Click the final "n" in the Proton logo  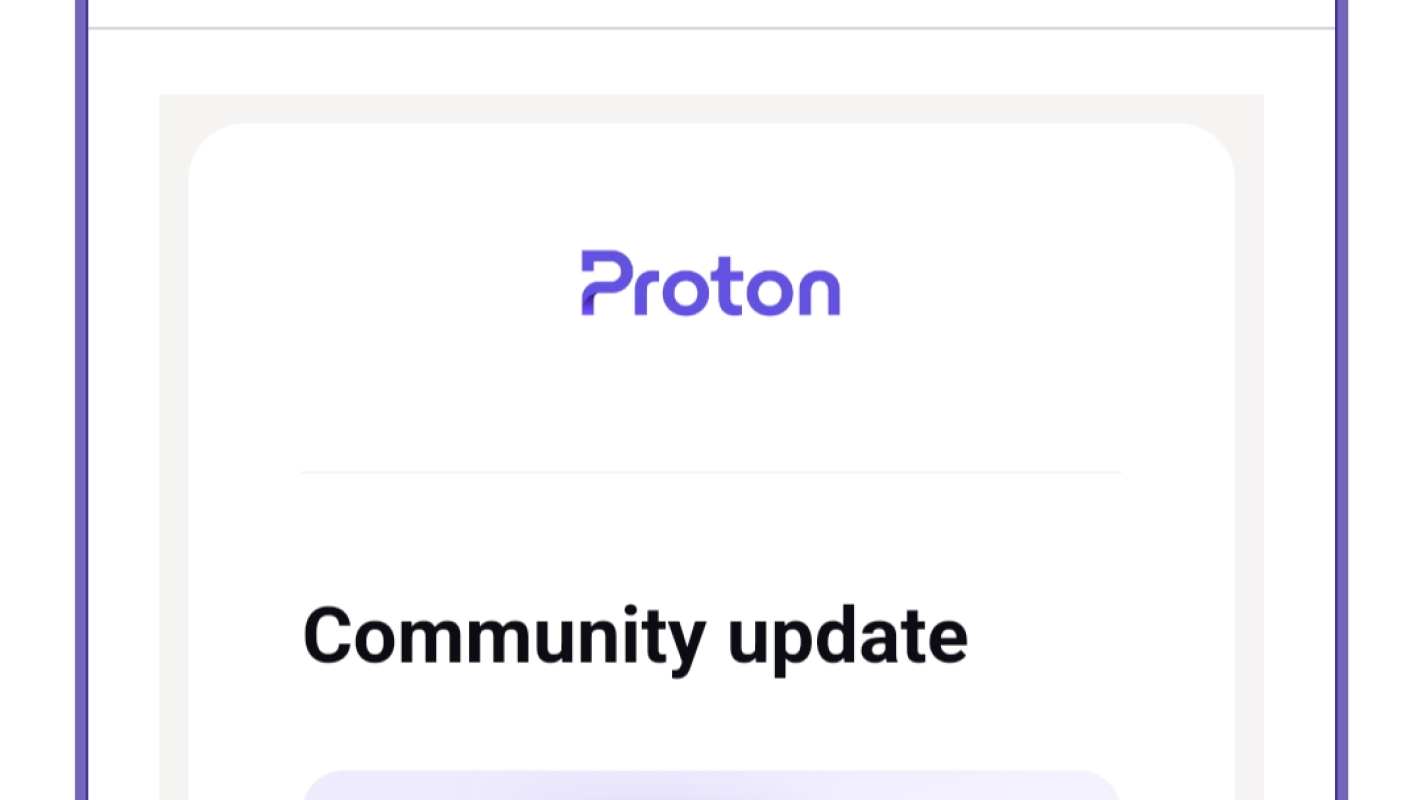tap(818, 292)
